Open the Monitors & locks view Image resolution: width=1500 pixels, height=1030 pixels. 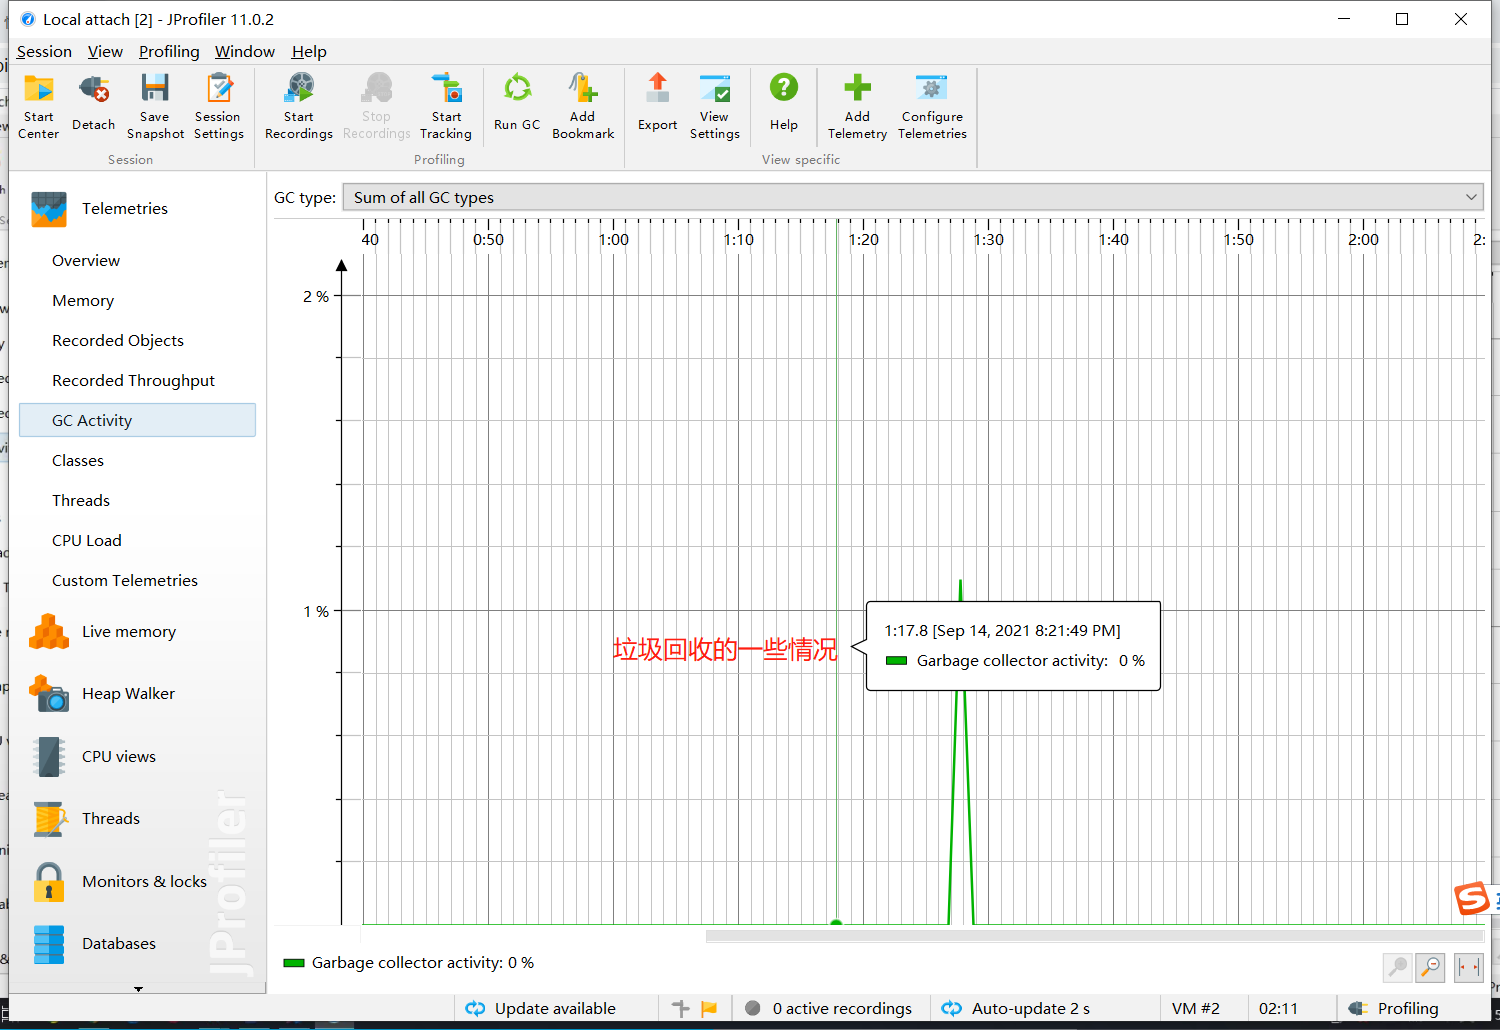tap(144, 881)
